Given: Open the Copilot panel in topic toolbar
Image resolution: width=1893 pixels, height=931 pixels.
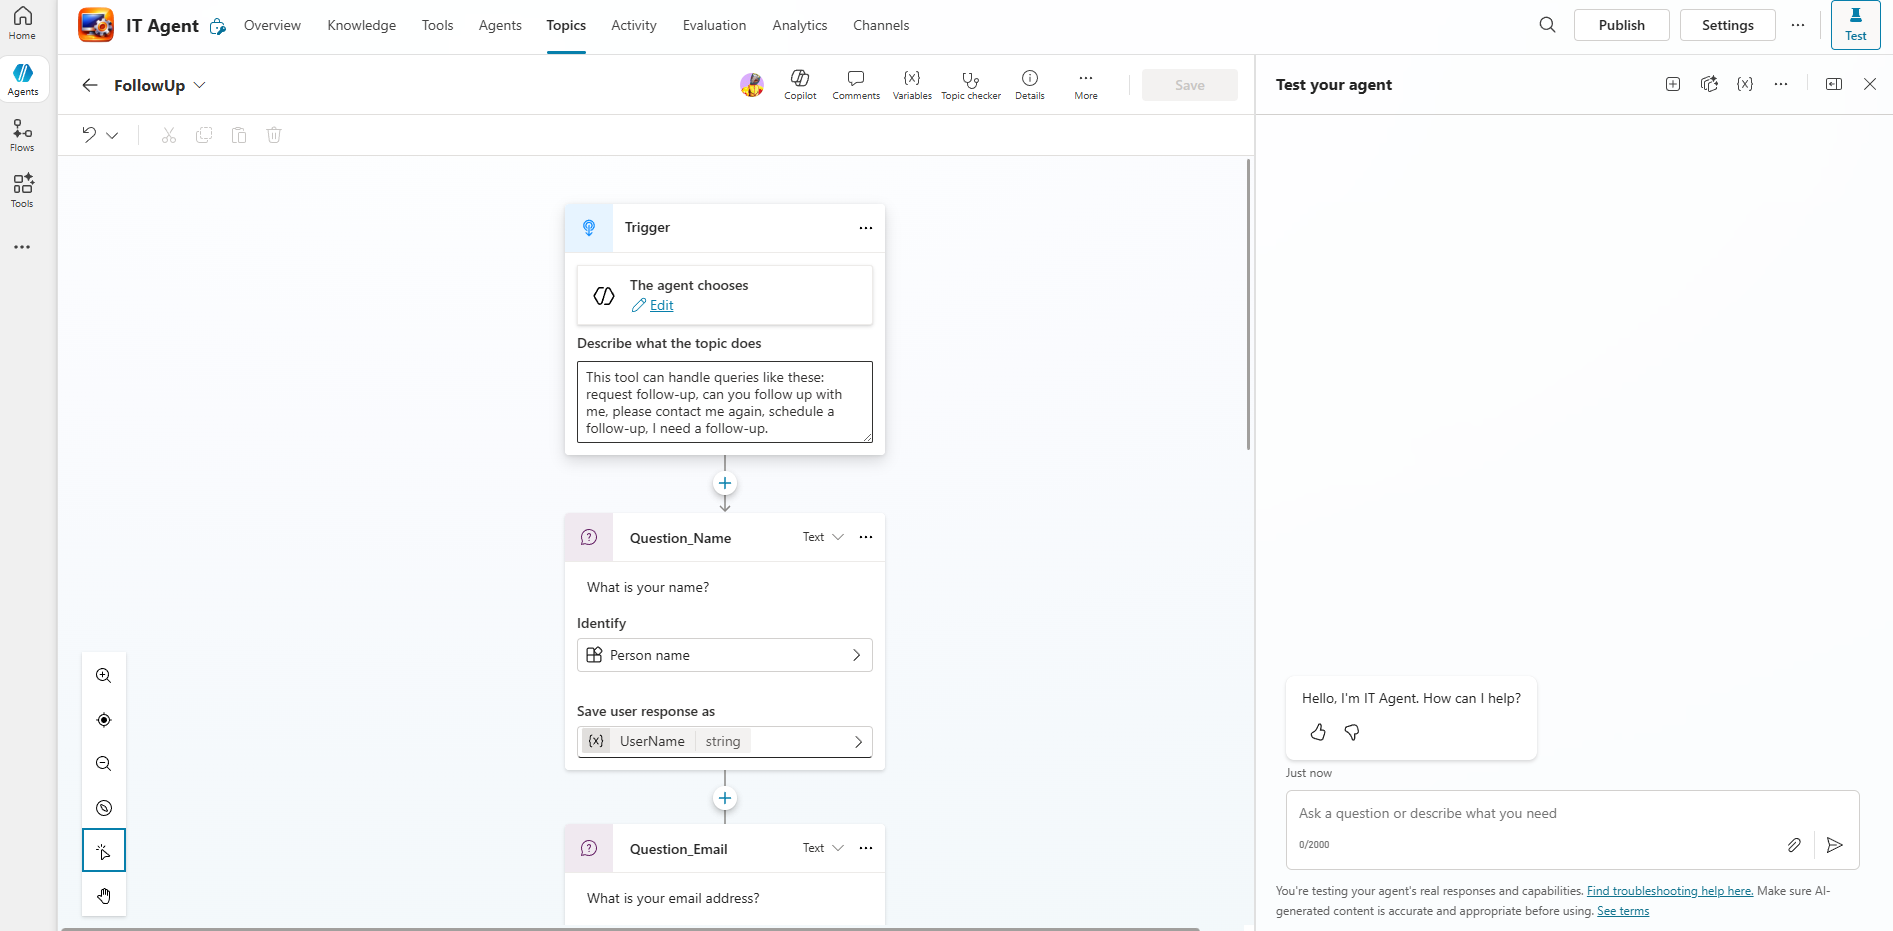Looking at the screenshot, I should pos(799,84).
